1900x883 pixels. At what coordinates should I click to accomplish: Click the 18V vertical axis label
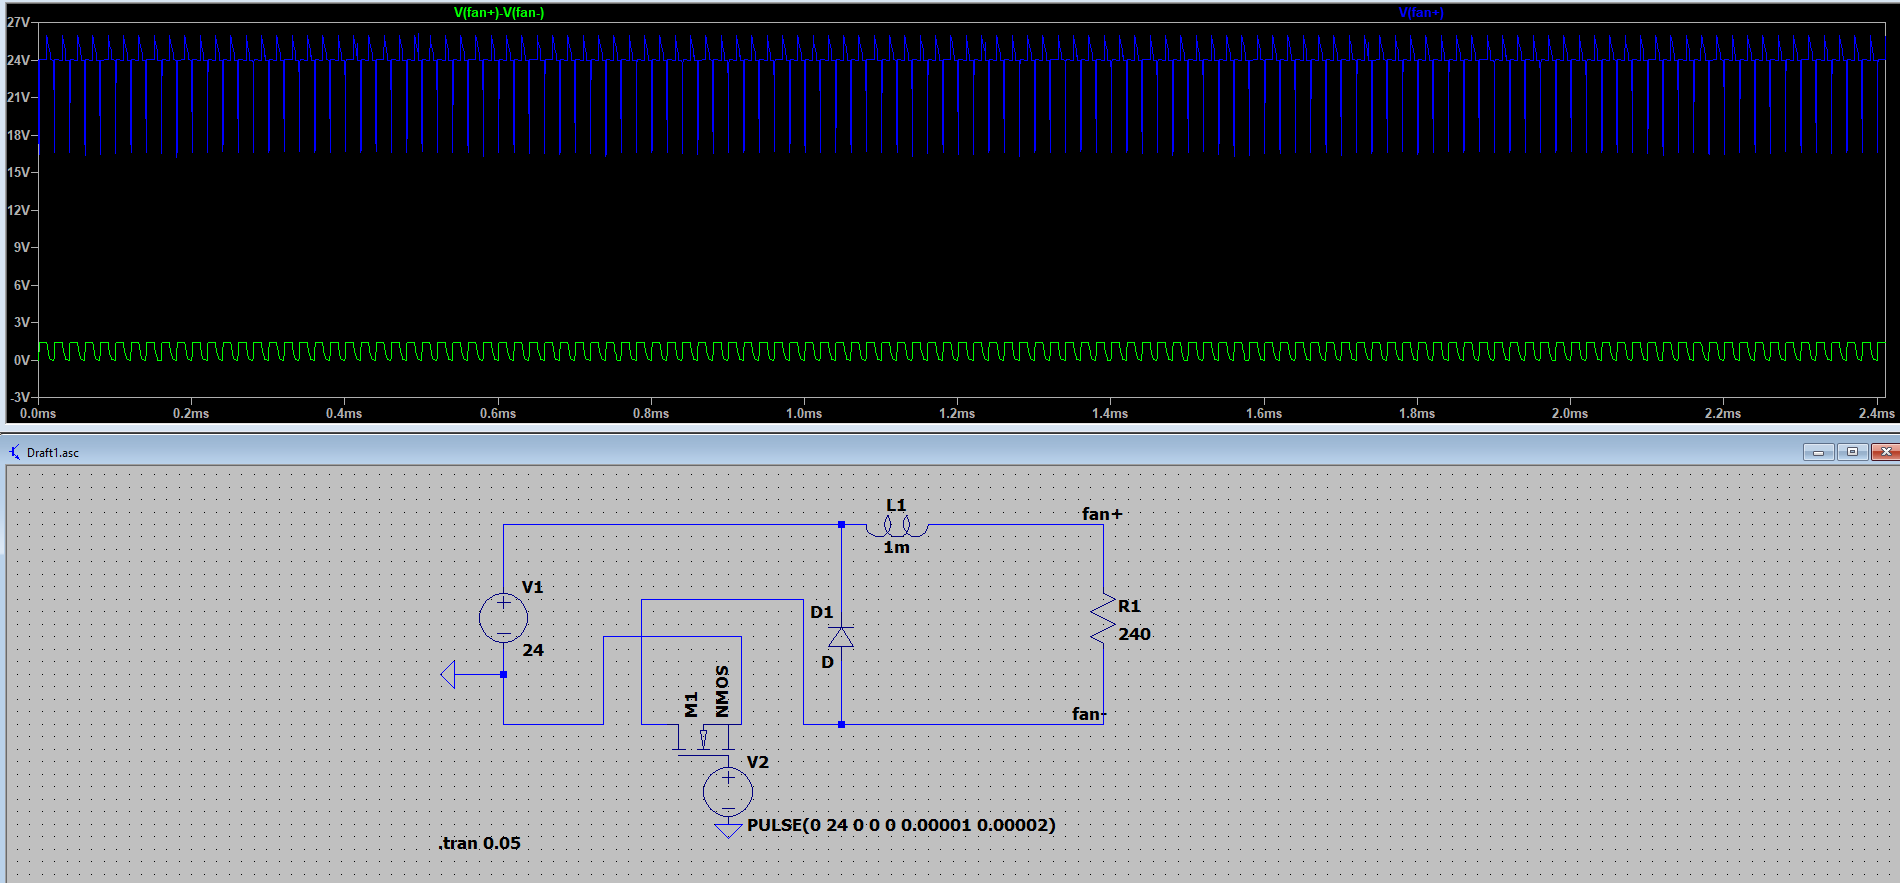click(x=18, y=135)
